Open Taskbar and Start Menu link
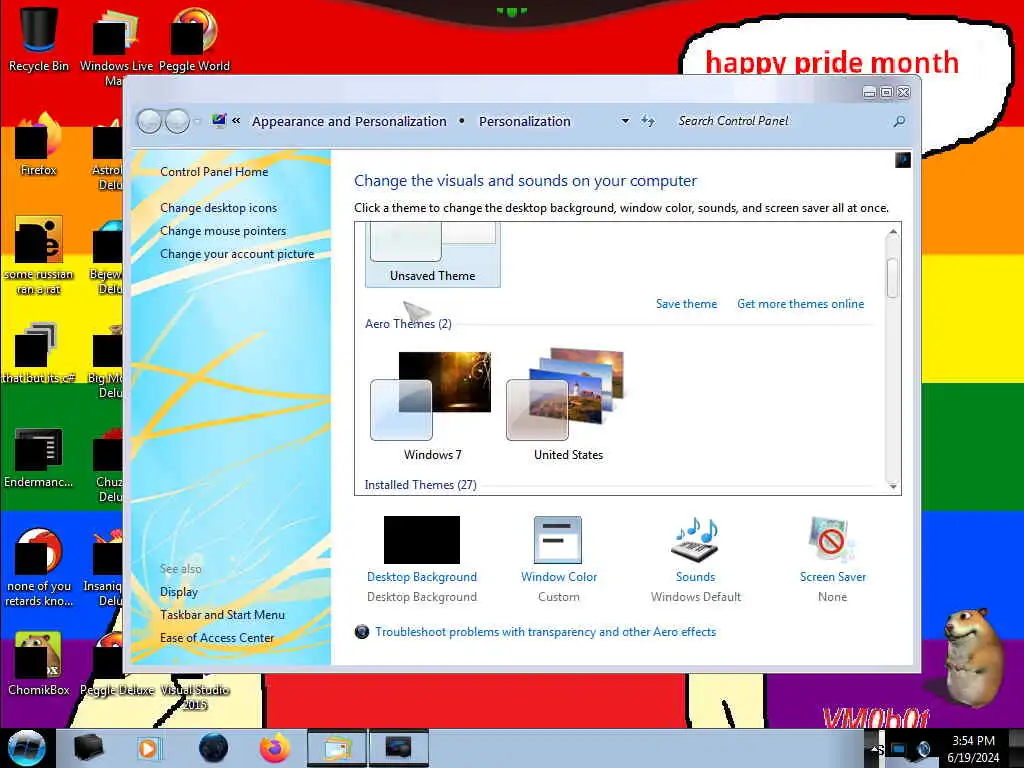Screen dimensions: 1024x768 click(x=222, y=615)
